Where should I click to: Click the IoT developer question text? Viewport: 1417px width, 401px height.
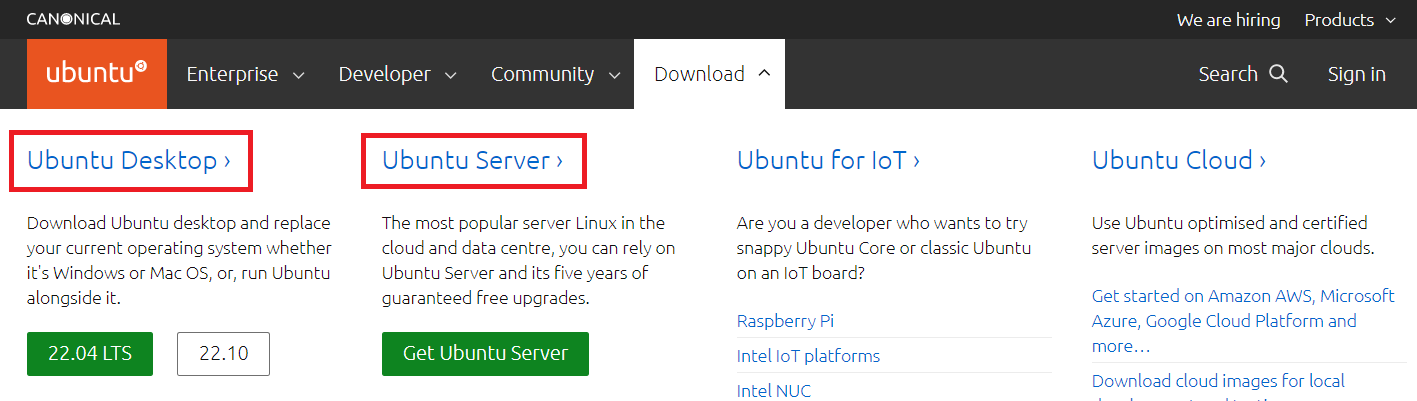(884, 247)
